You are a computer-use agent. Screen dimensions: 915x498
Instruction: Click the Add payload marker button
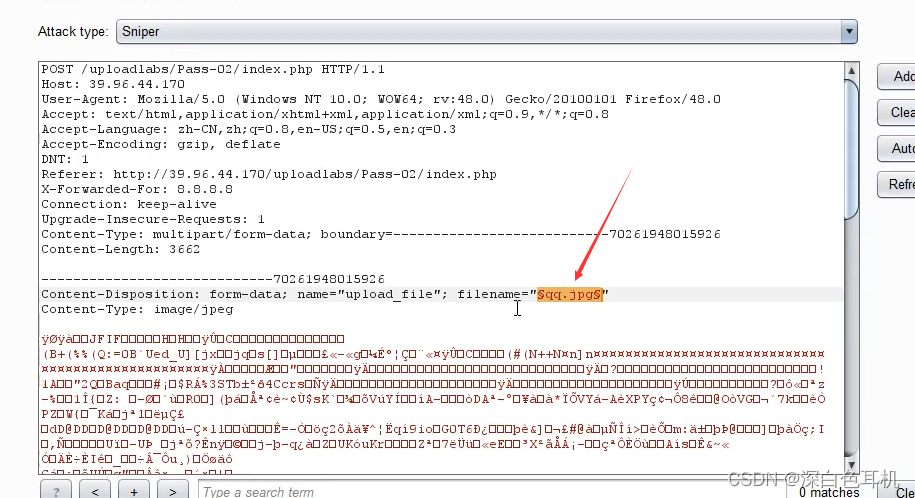click(x=897, y=76)
